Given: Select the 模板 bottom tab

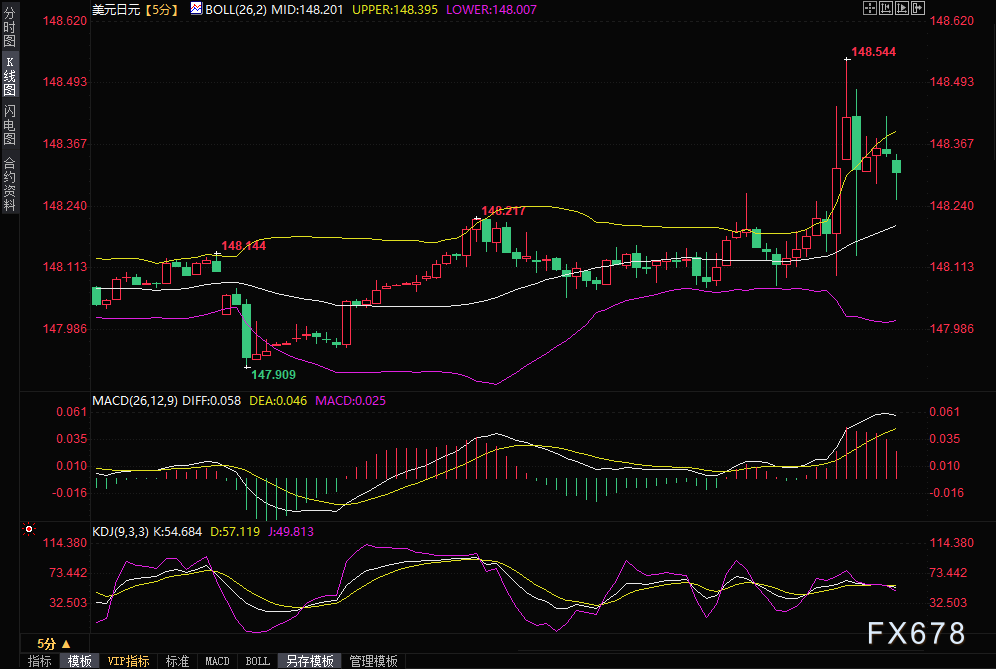Looking at the screenshot, I should pyautogui.click(x=79, y=661).
